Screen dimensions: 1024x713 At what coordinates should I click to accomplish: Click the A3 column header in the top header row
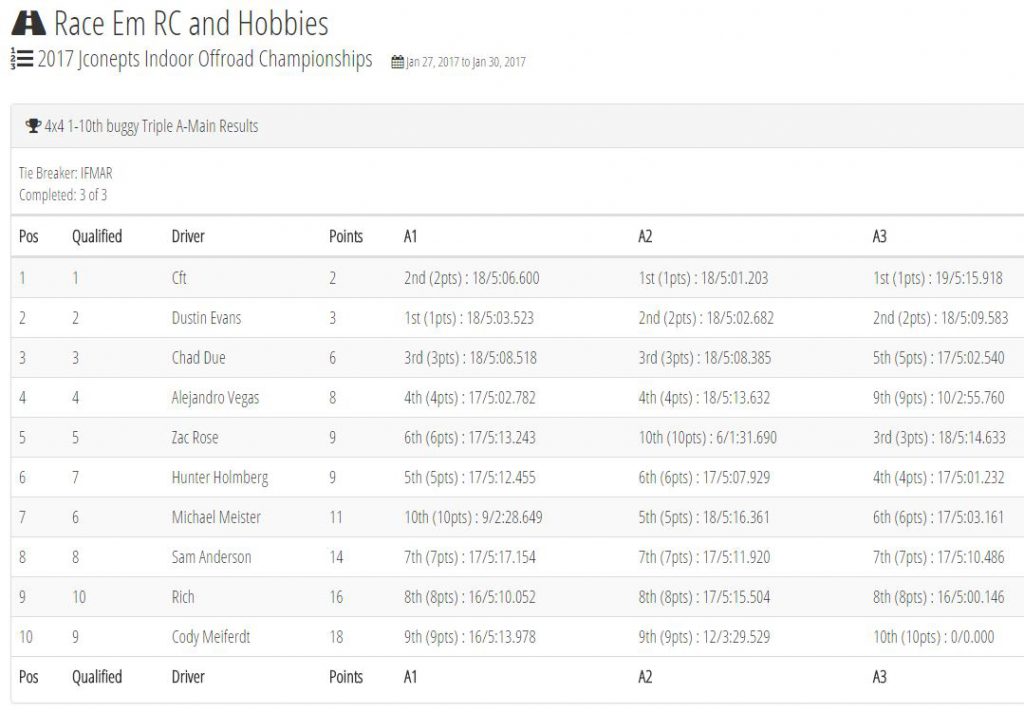tap(880, 236)
